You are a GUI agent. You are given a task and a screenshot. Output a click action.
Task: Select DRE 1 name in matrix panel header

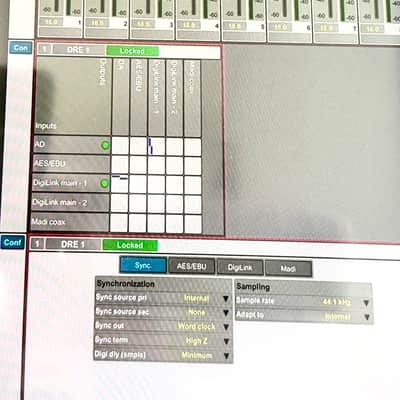pos(78,50)
